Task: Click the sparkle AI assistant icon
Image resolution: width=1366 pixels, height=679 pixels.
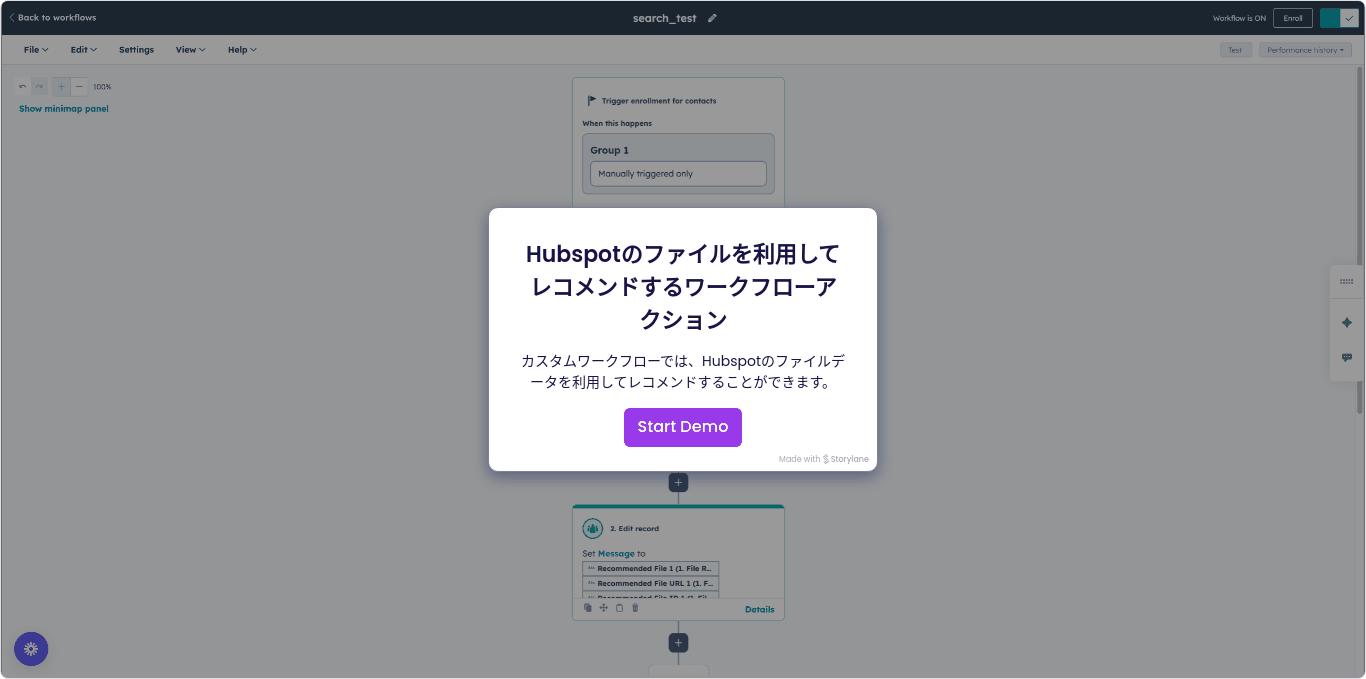Action: pos(1346,322)
